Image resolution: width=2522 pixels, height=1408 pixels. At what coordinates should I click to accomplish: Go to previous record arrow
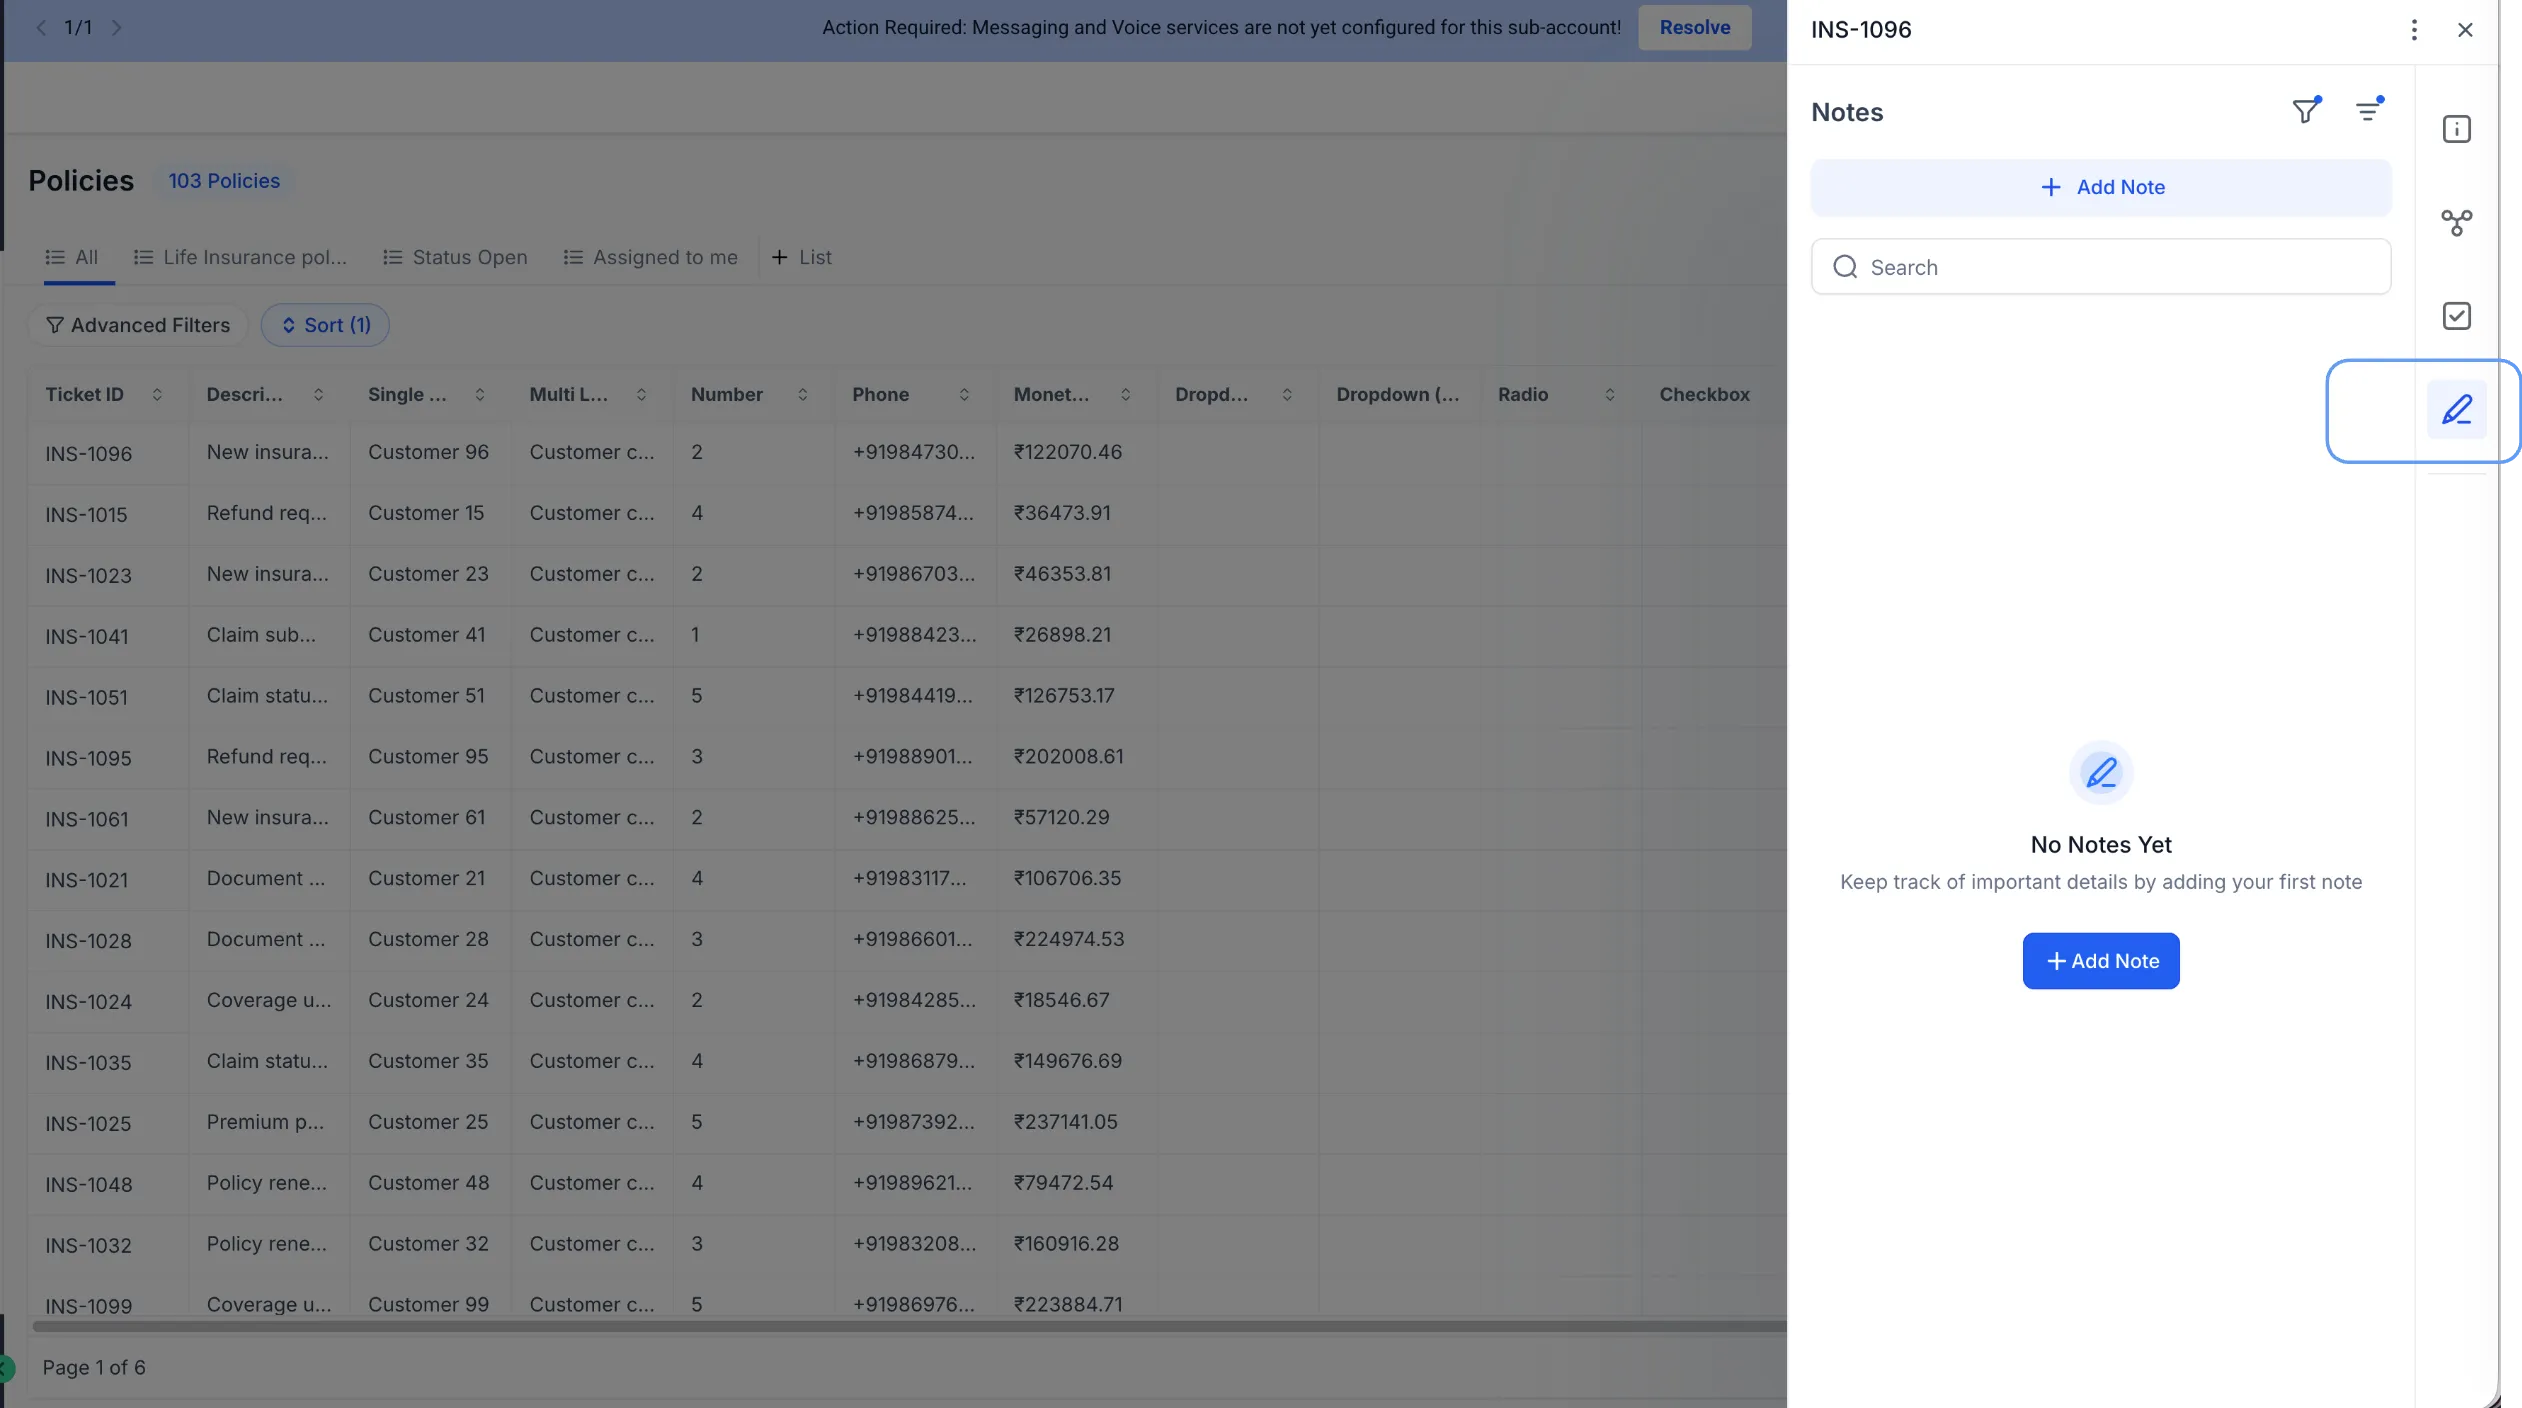coord(41,28)
